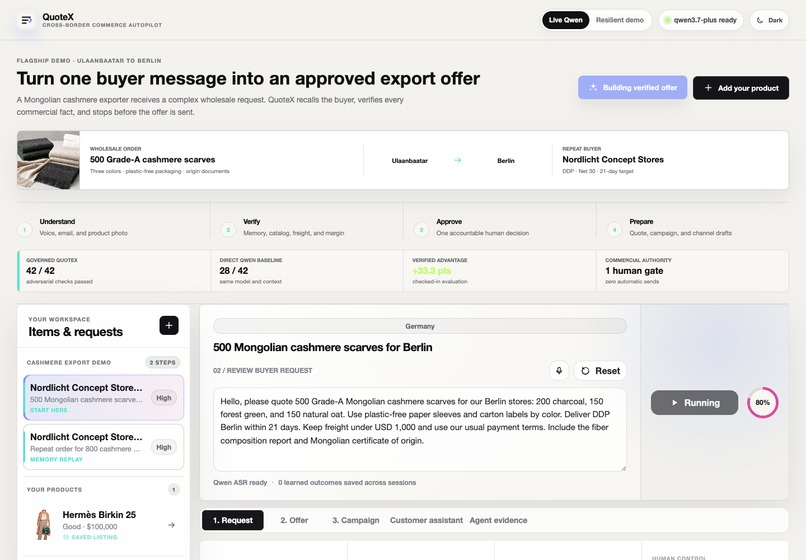Add a new item with the plus icon in Items & requests
Screen dimensions: 806x560
click(x=169, y=326)
